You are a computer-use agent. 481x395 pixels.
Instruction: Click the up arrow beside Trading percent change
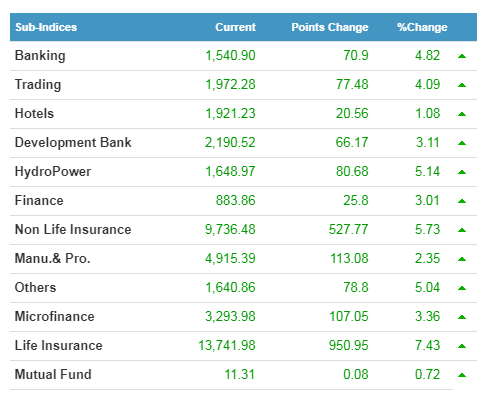[x=462, y=85]
